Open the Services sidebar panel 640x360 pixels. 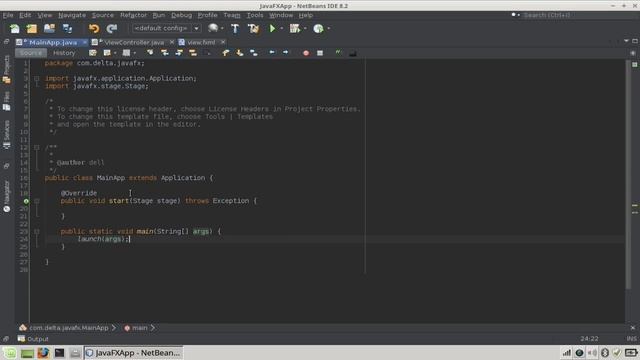[x=7, y=134]
